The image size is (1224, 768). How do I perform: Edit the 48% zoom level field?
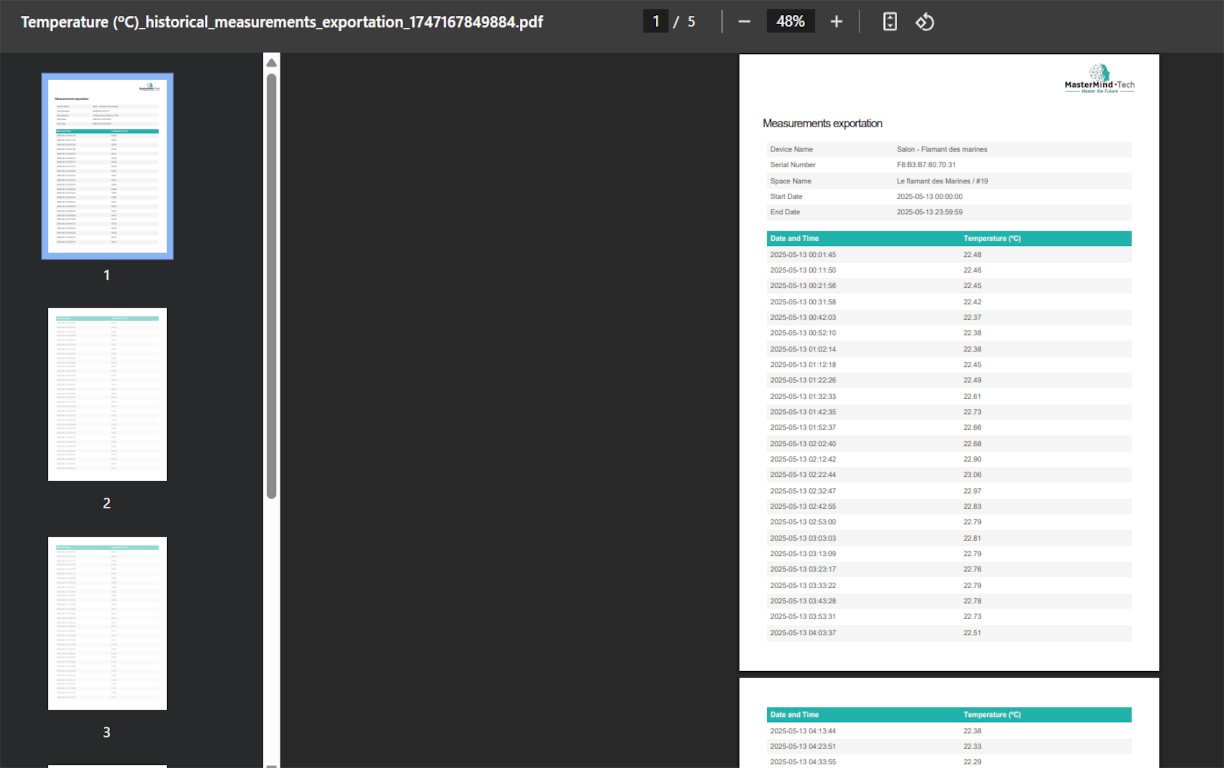pos(791,21)
